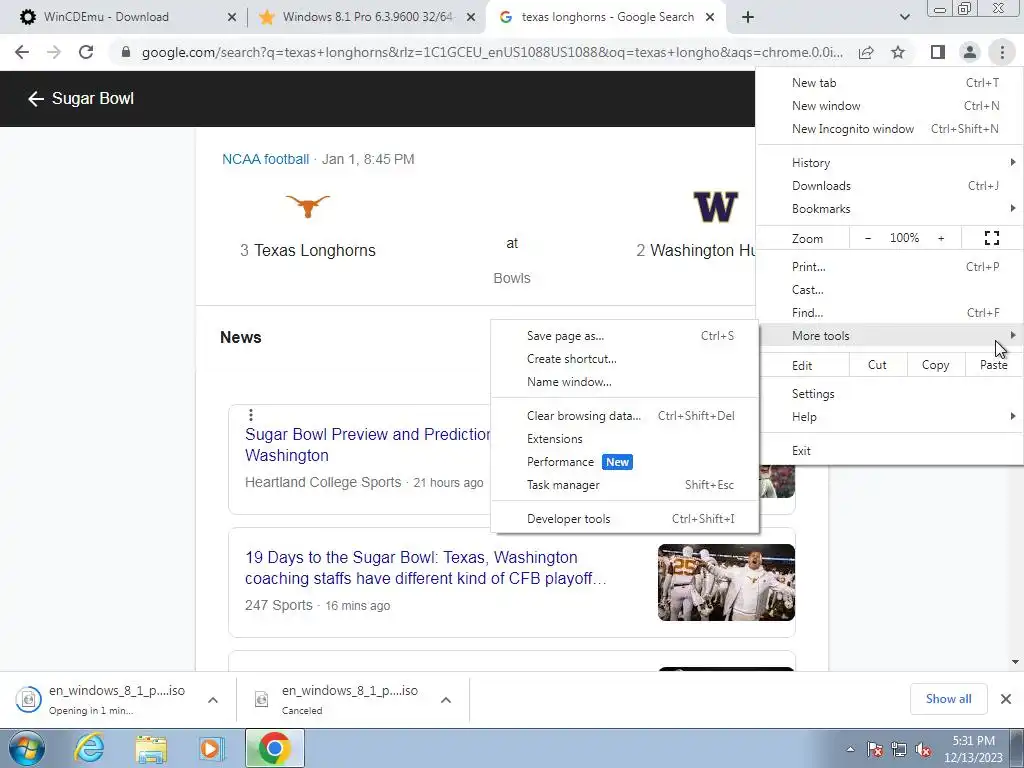
Task: Click Action Center flag icon in tray
Action: tap(875, 749)
